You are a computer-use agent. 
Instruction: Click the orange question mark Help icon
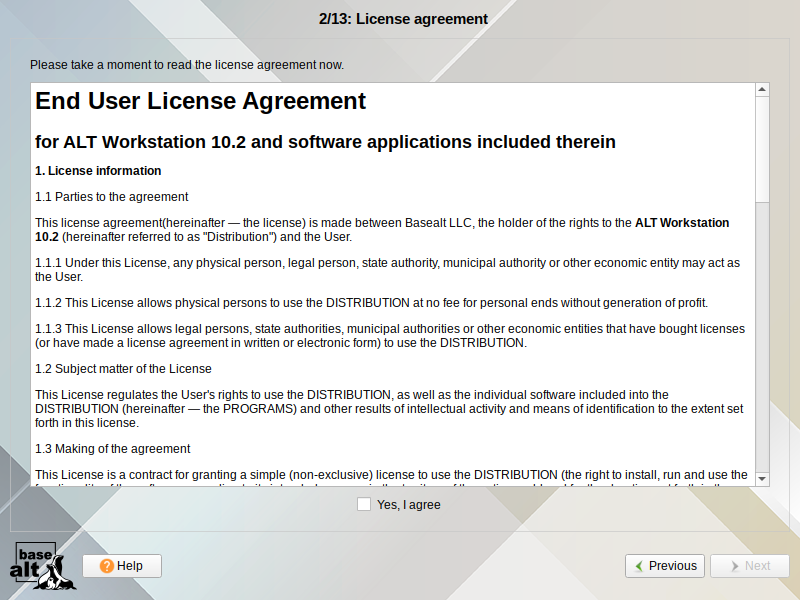coord(107,566)
